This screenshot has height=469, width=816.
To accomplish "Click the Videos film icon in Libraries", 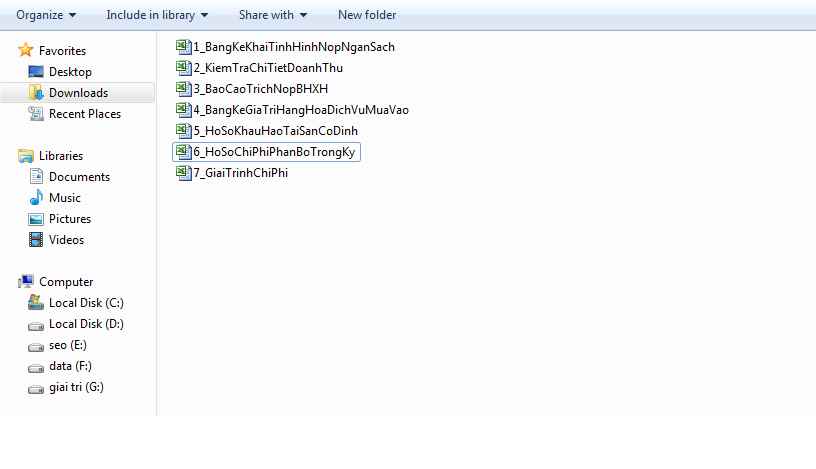I will [x=36, y=240].
